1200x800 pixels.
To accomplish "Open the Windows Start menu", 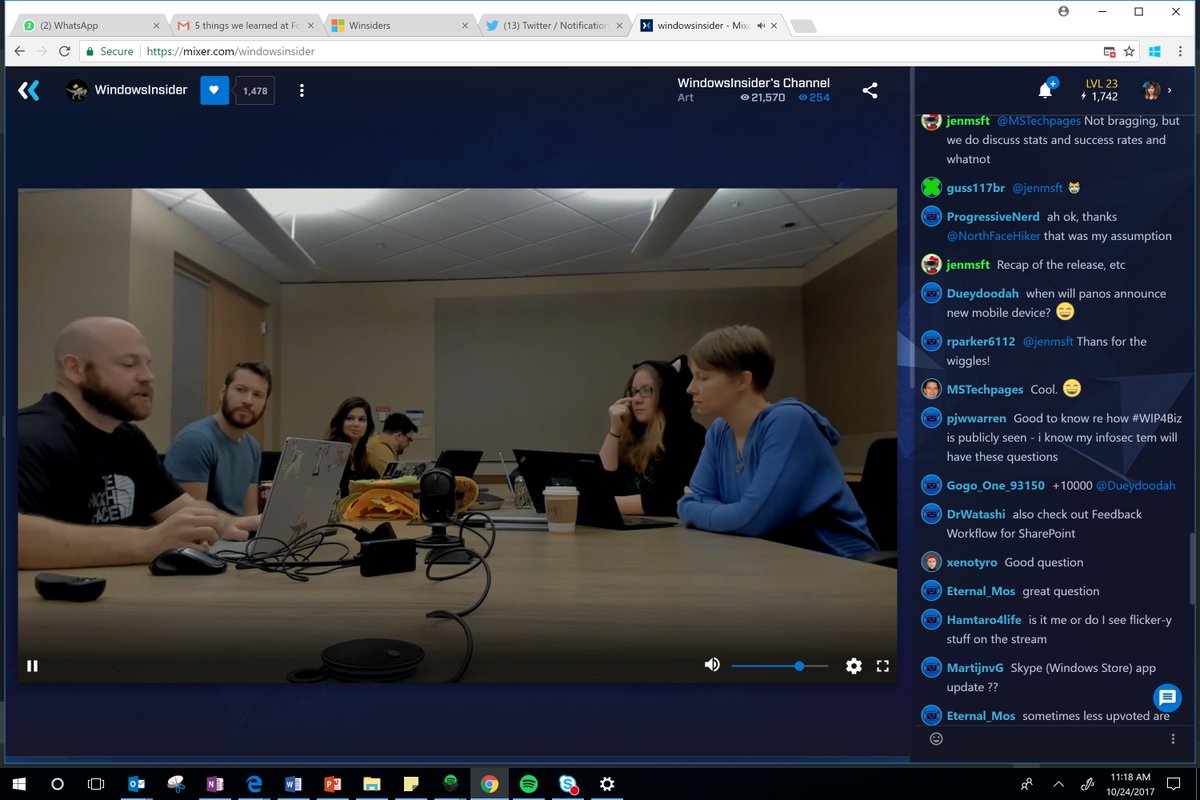I will point(18,784).
